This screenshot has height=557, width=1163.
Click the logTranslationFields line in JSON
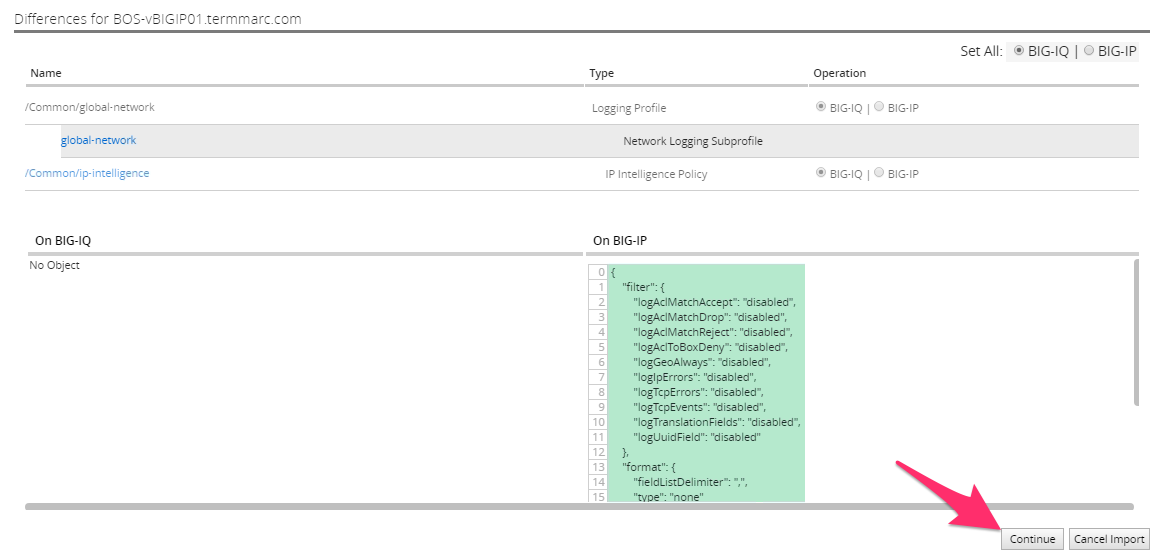(x=717, y=422)
